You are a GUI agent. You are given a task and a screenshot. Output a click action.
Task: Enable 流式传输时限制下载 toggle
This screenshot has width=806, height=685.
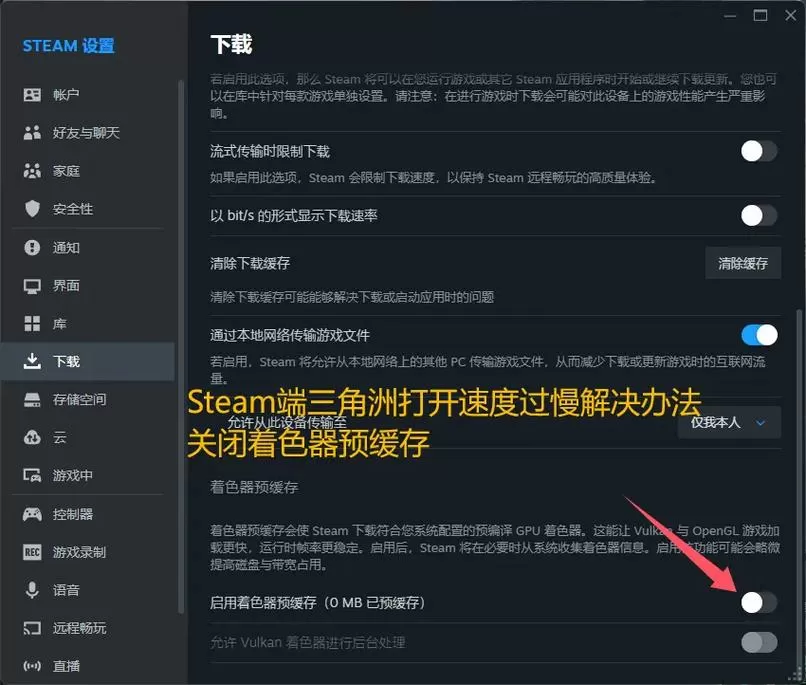tap(759, 151)
